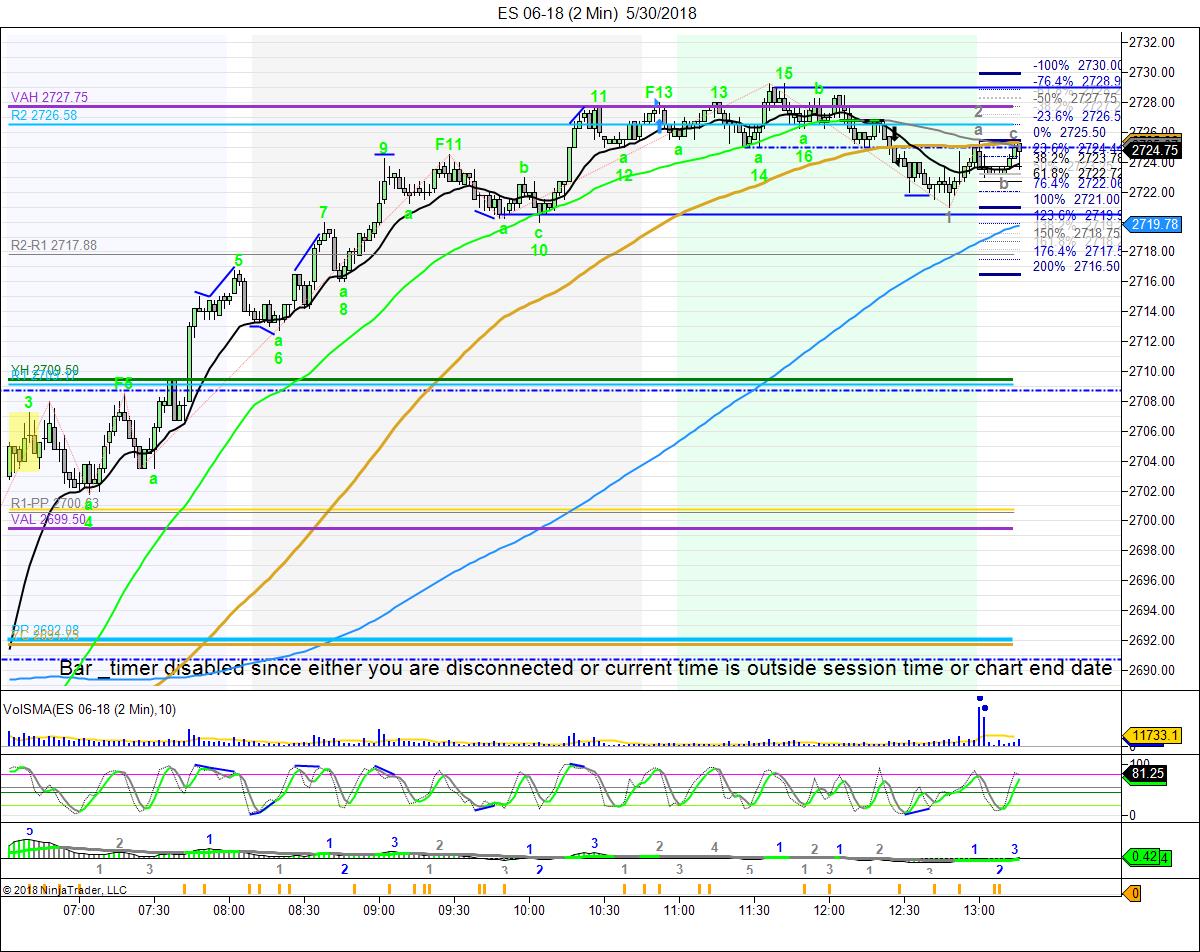Click the R1-PP 2700.63 label

[55, 504]
